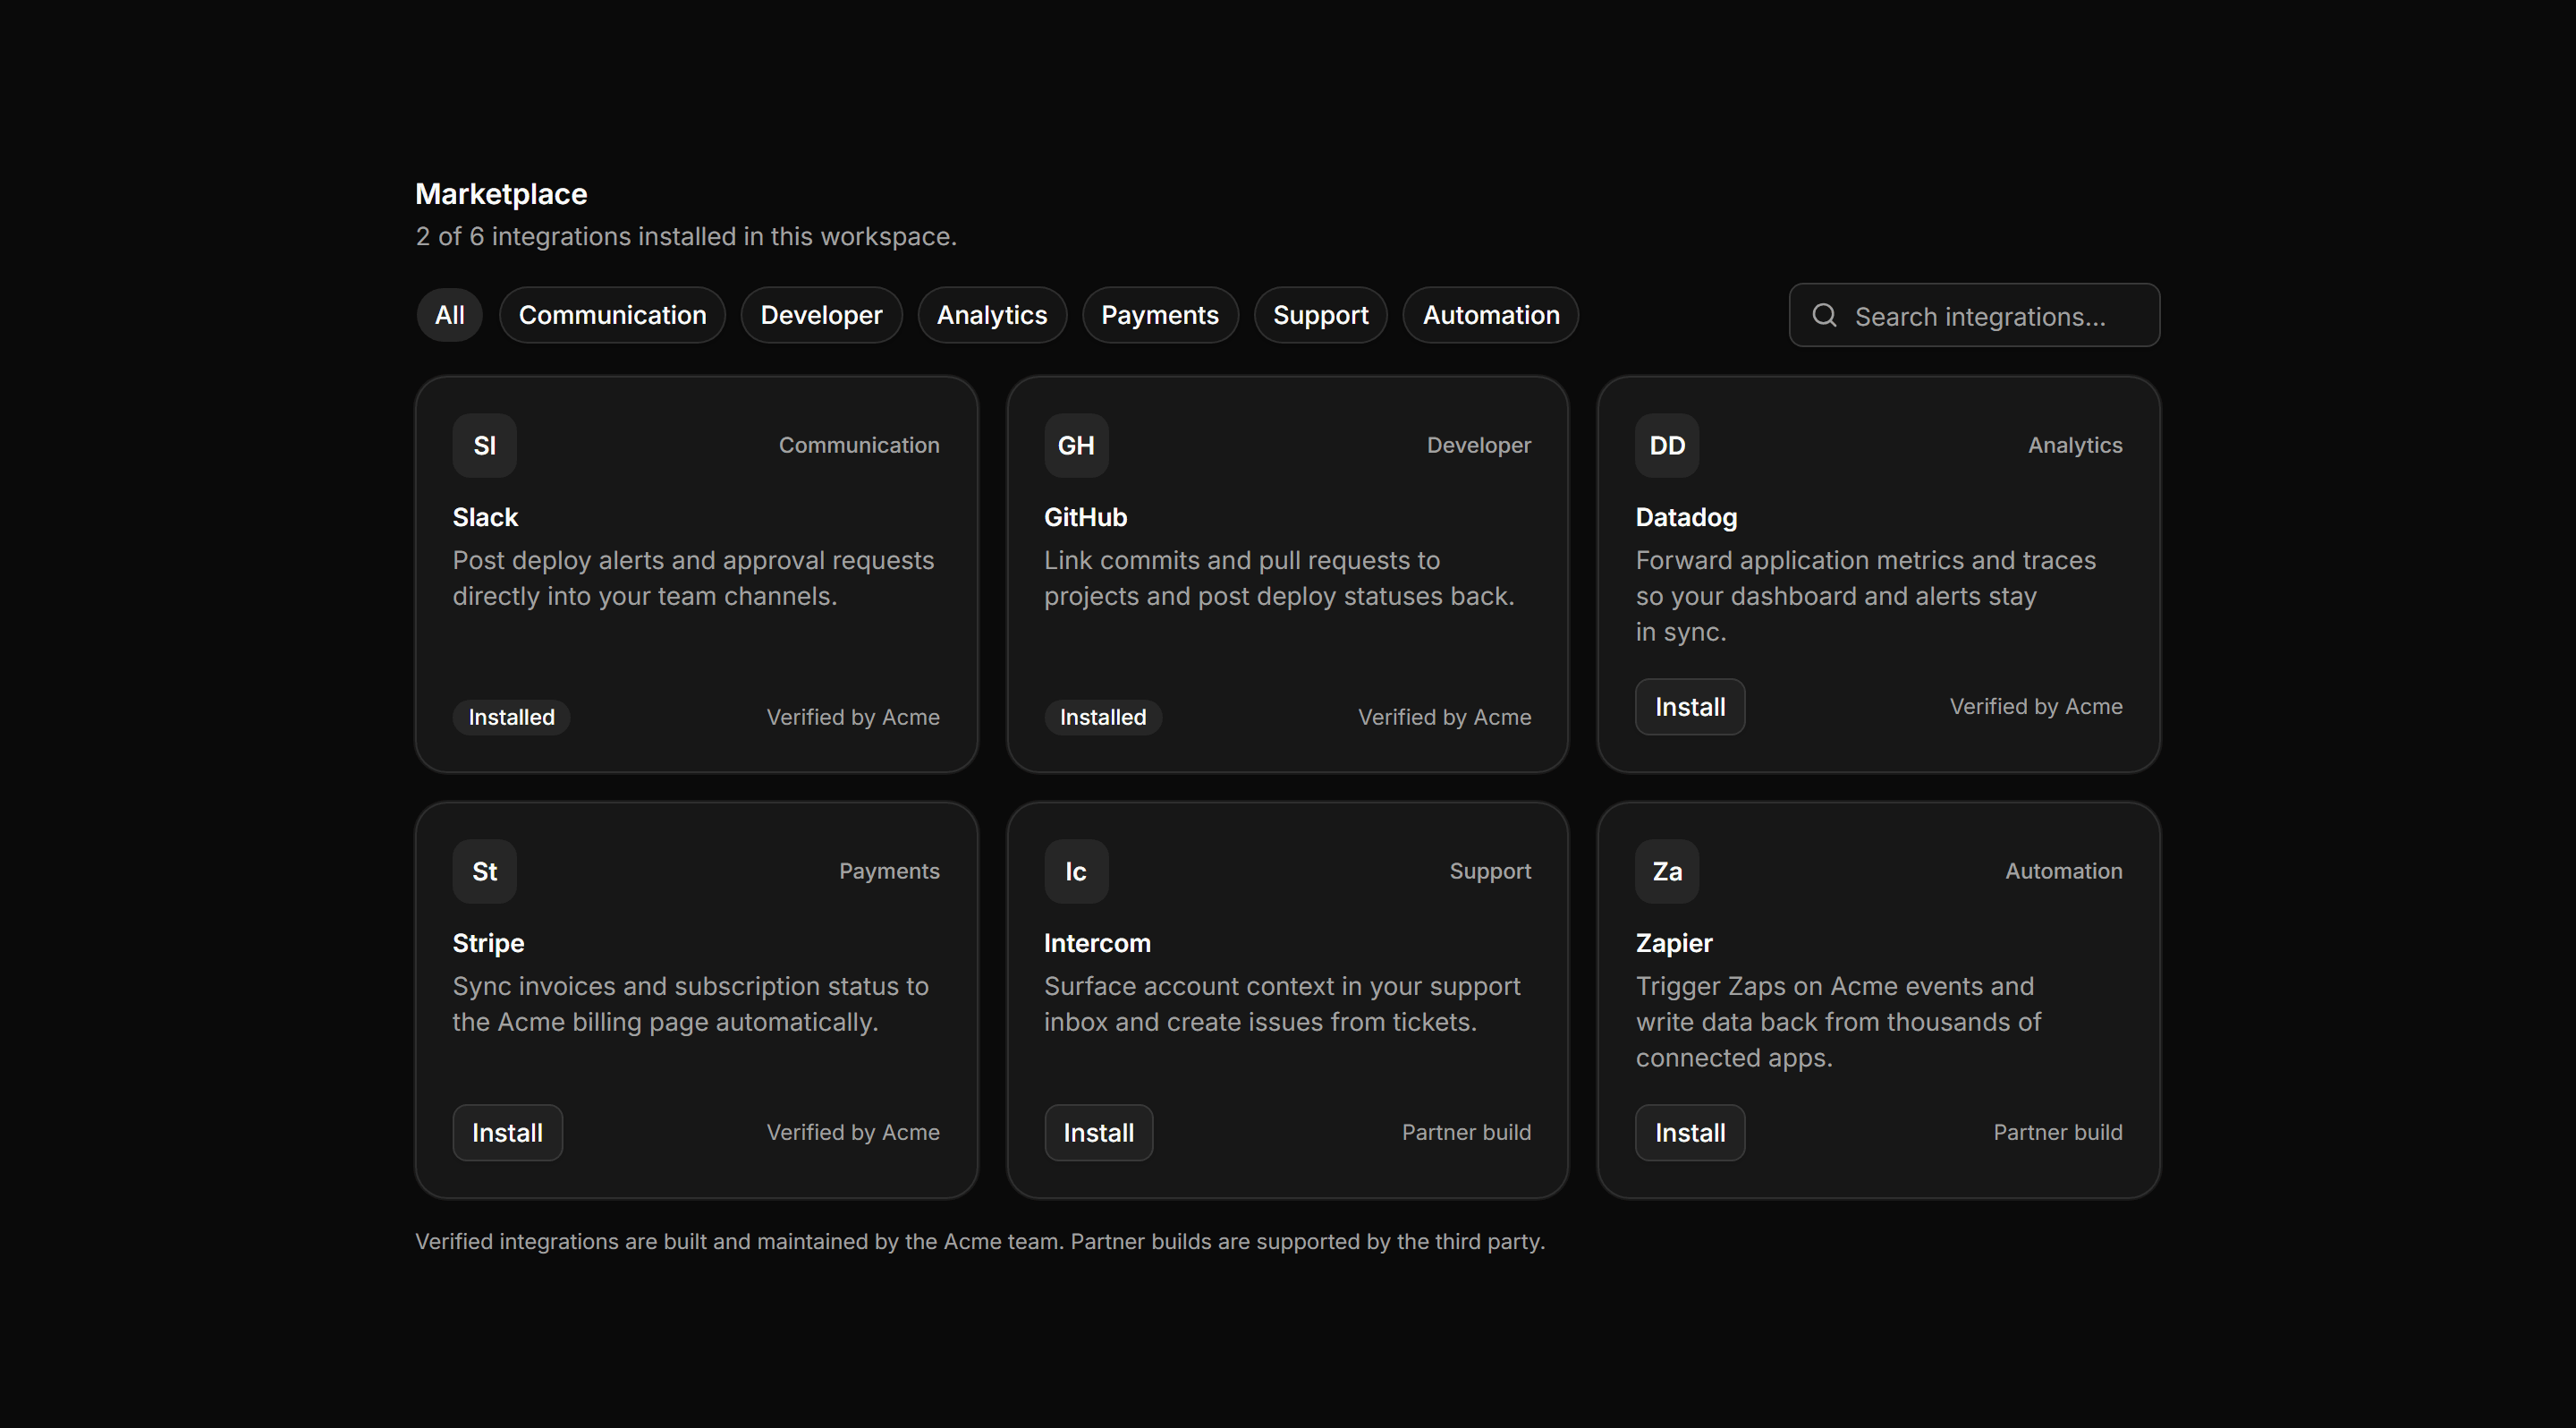The height and width of the screenshot is (1428, 2576).
Task: Install the Stripe integration
Action: pyautogui.click(x=507, y=1133)
